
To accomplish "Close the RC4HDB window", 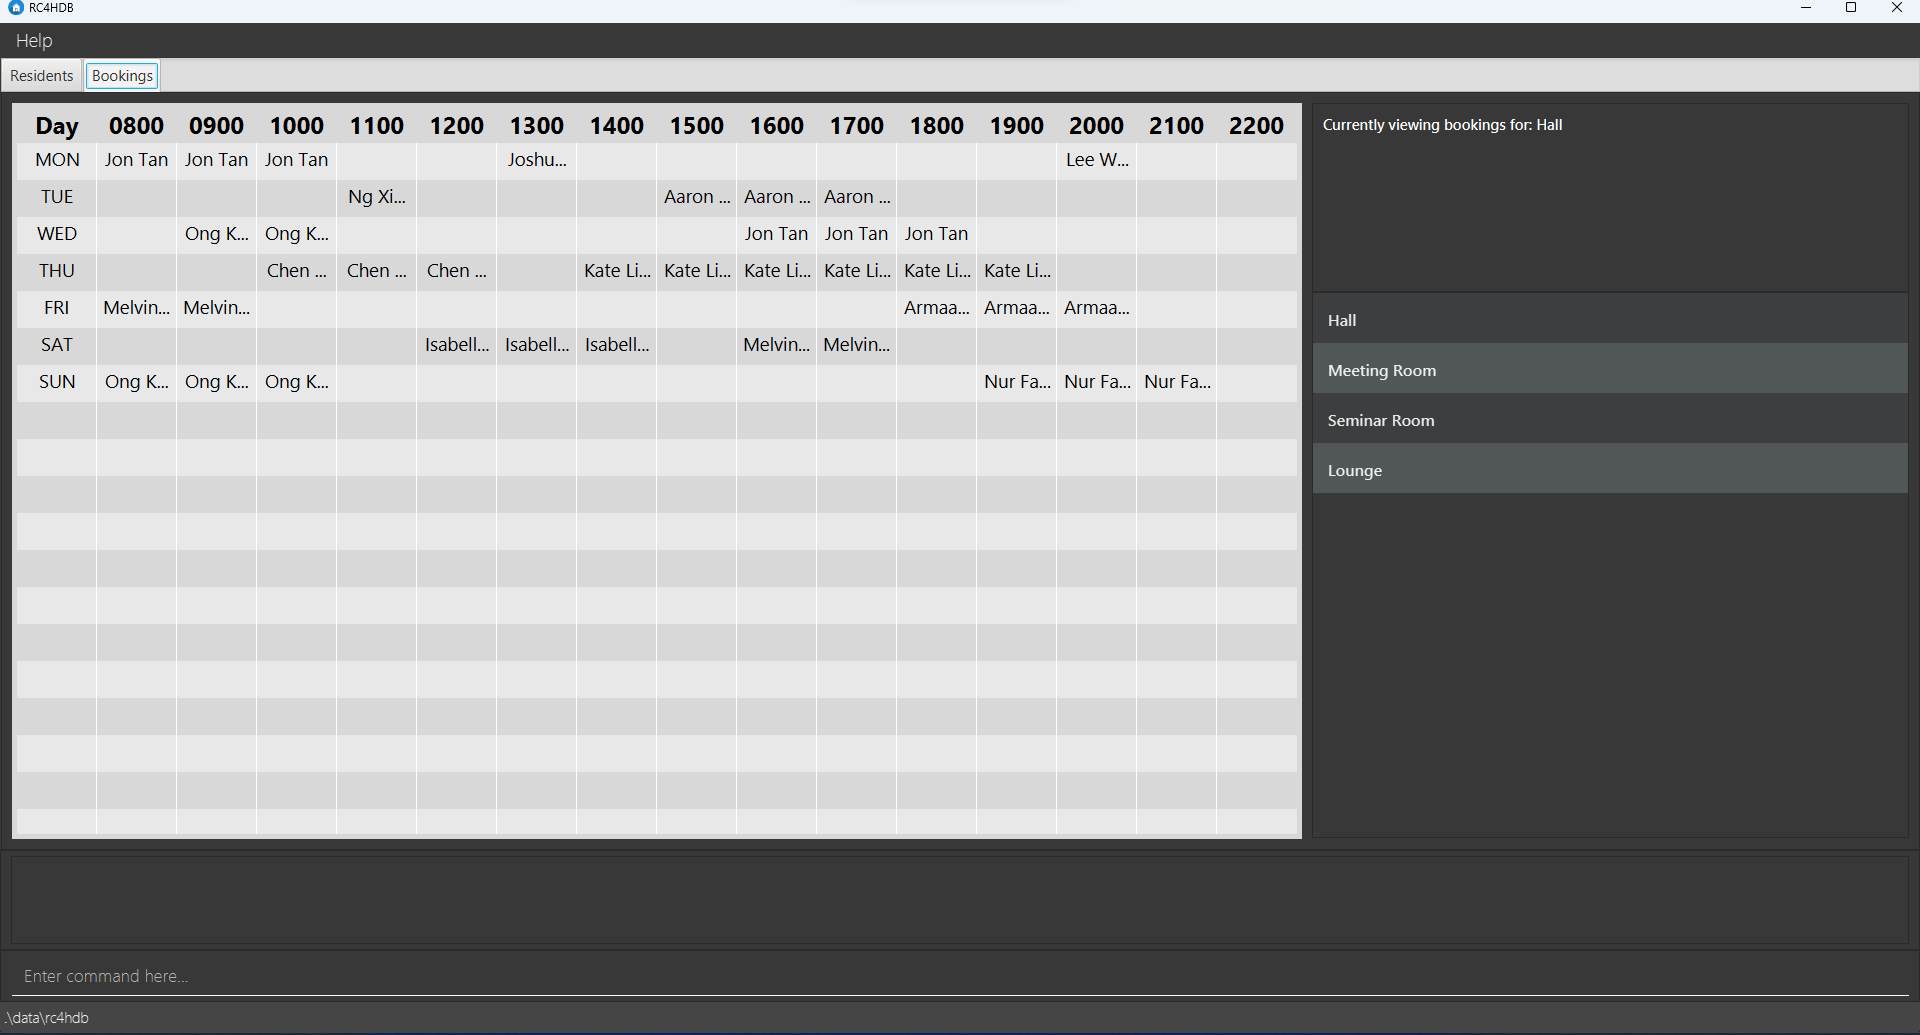I will tap(1897, 8).
